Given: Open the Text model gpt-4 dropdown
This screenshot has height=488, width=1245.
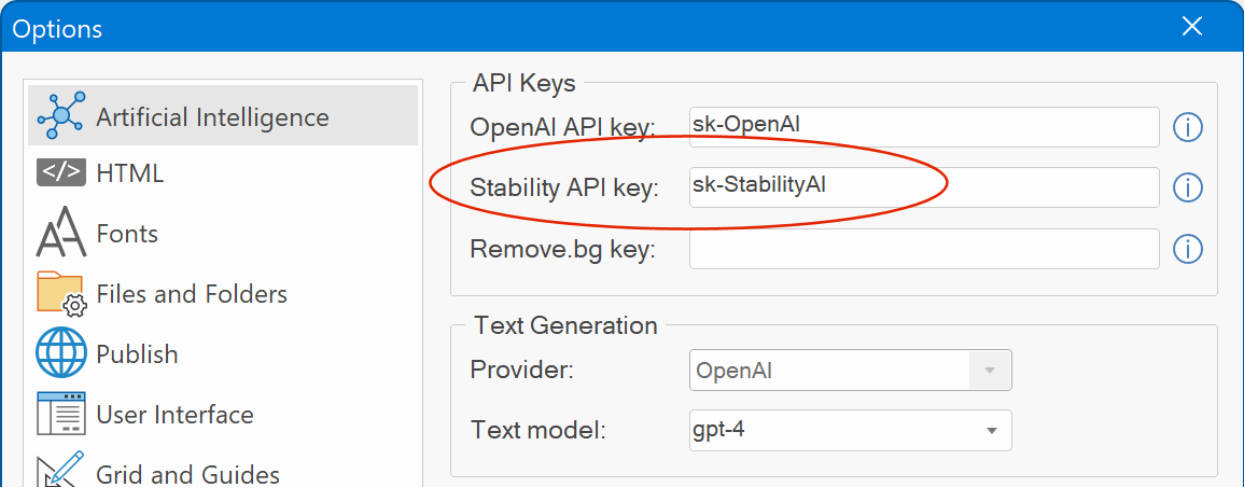Looking at the screenshot, I should pos(850,430).
